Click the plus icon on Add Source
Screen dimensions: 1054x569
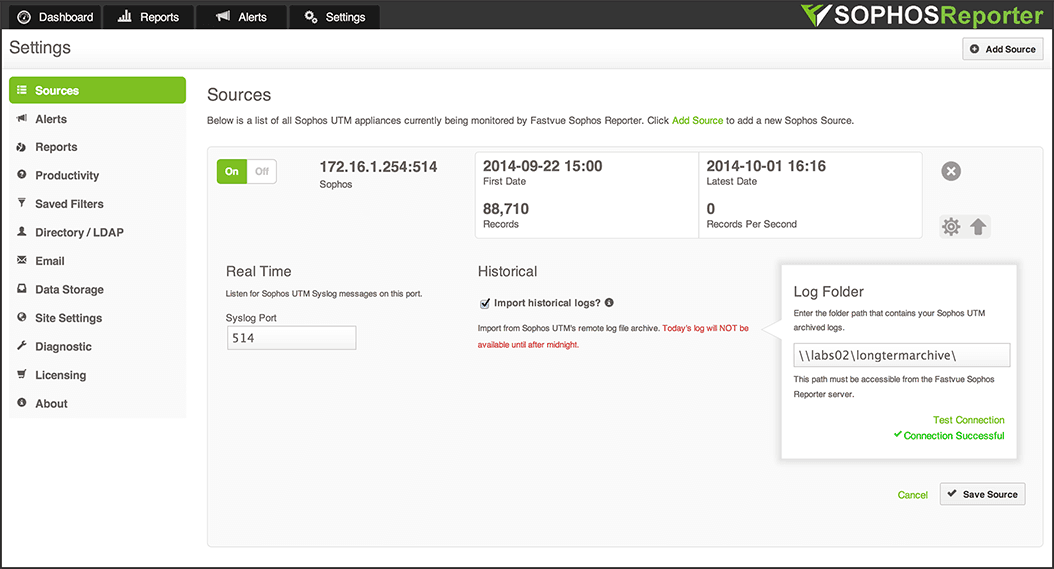975,49
